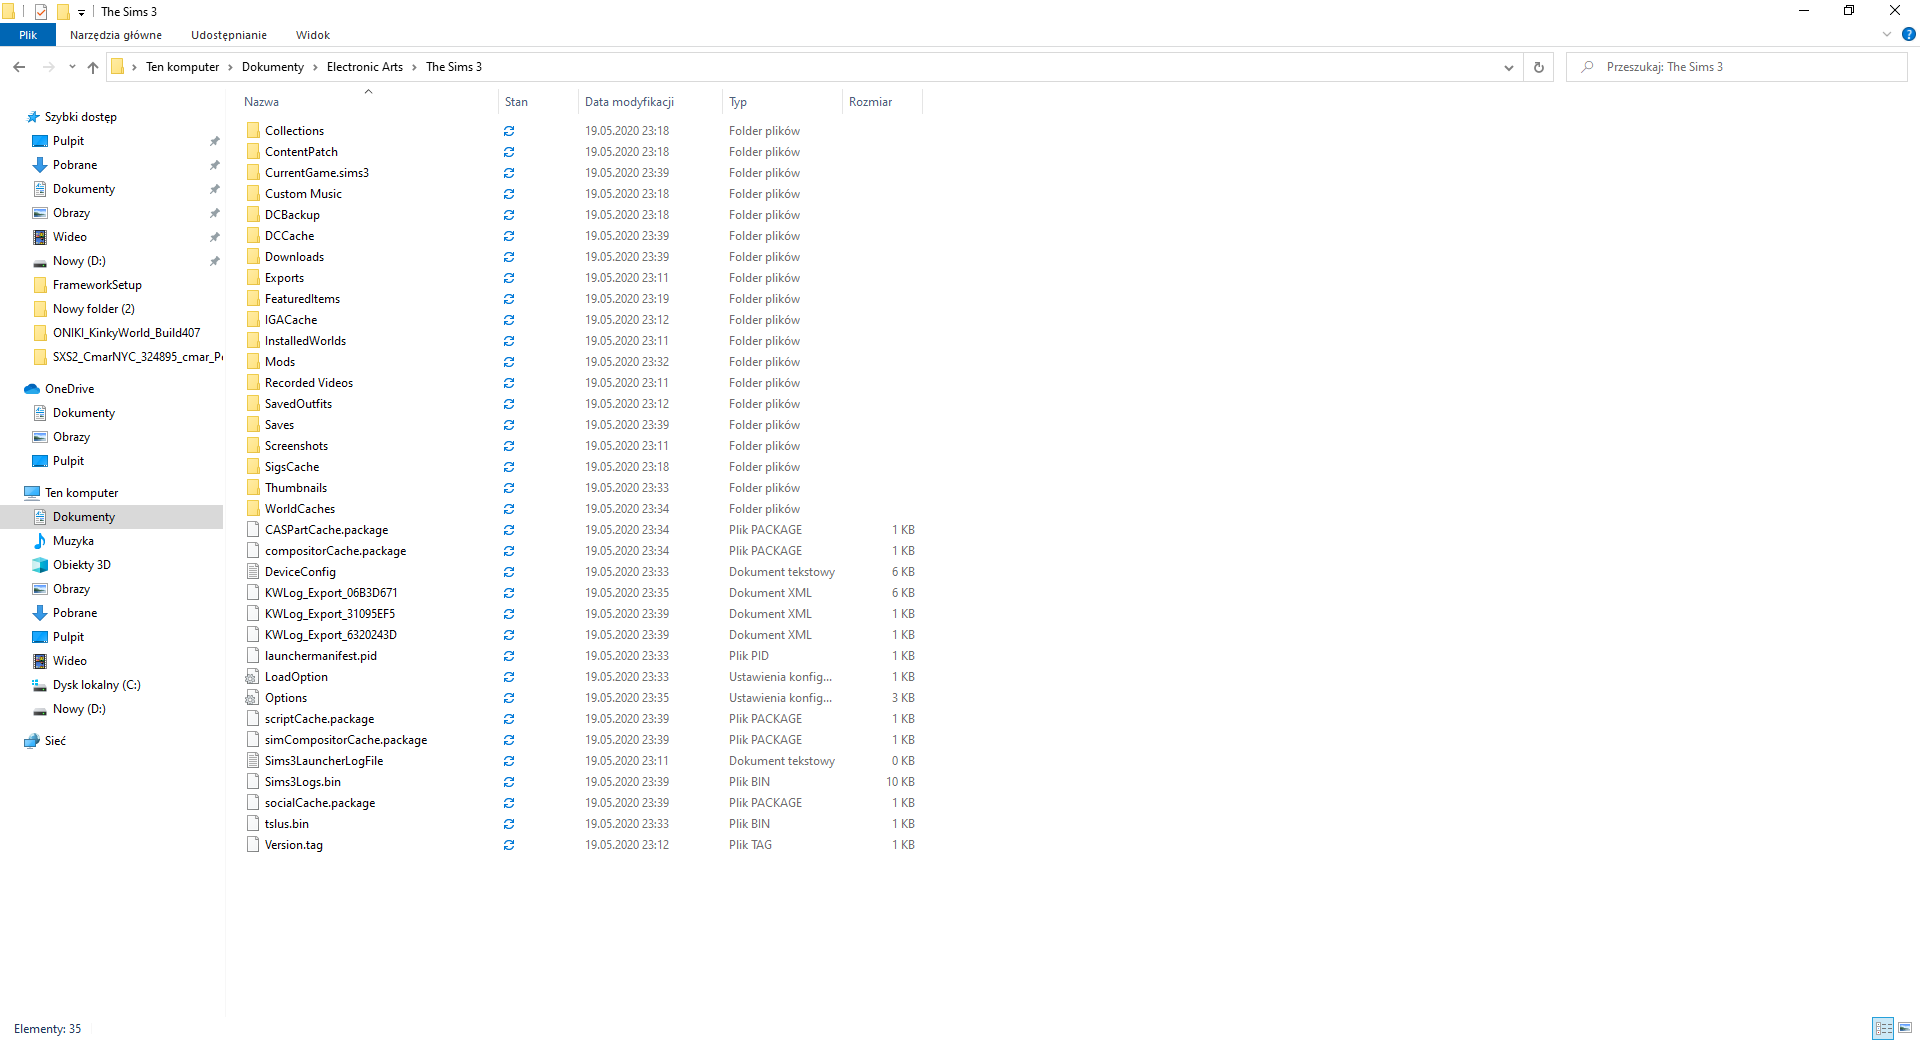This screenshot has height=1040, width=1920.
Task: Switch to Widok ribbon tab
Action: point(313,35)
